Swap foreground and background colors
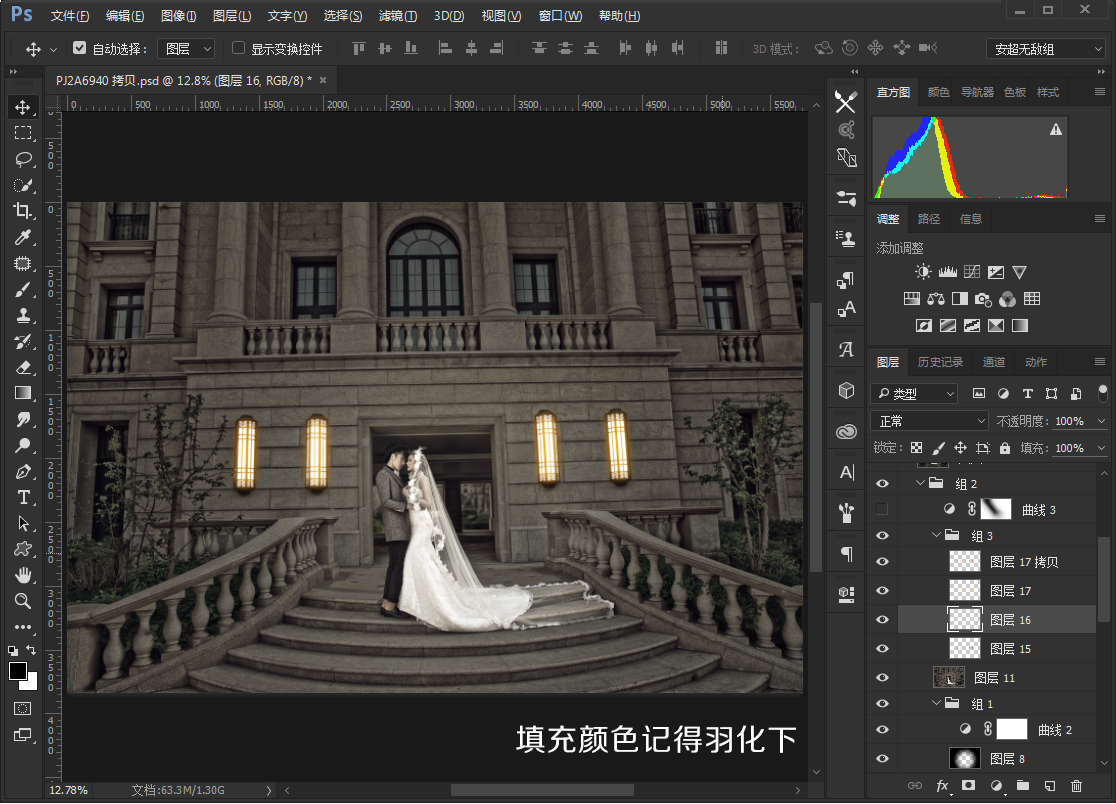 31,650
